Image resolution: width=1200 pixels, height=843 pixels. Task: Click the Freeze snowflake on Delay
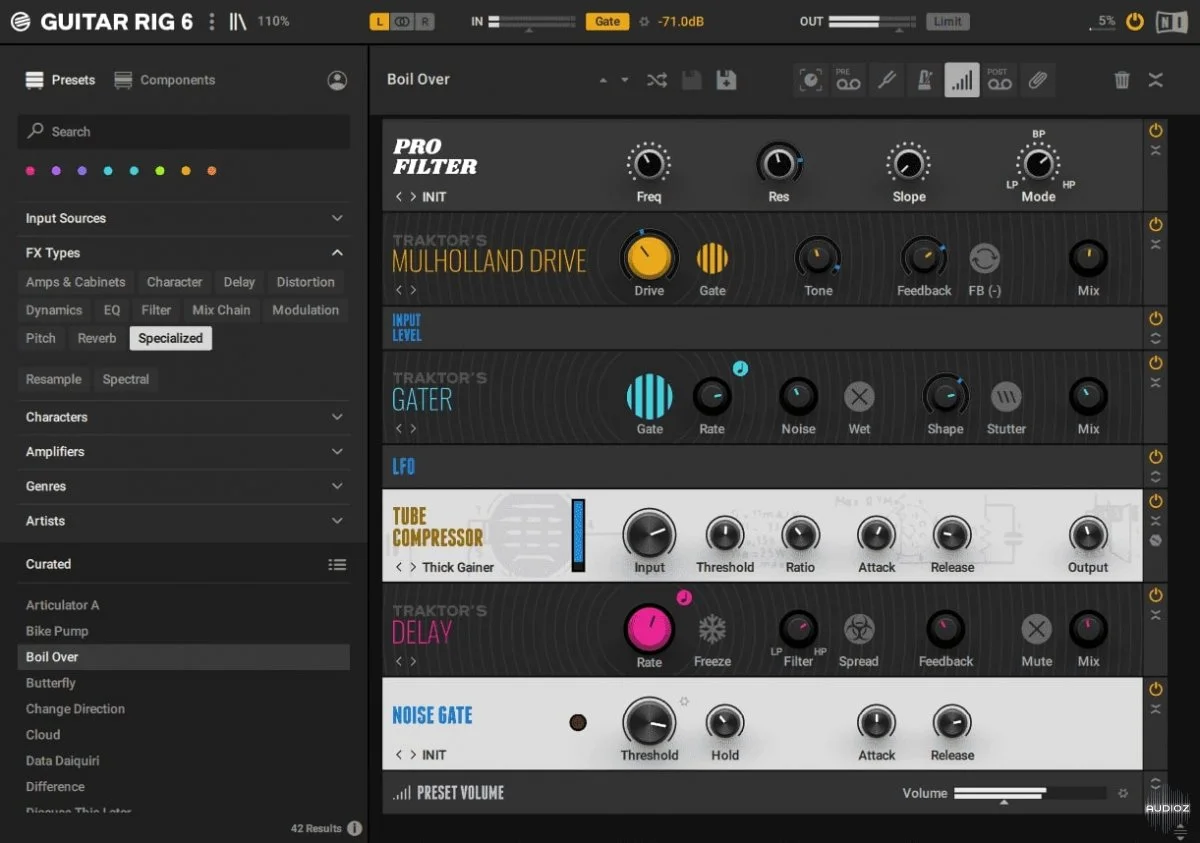pyautogui.click(x=712, y=629)
